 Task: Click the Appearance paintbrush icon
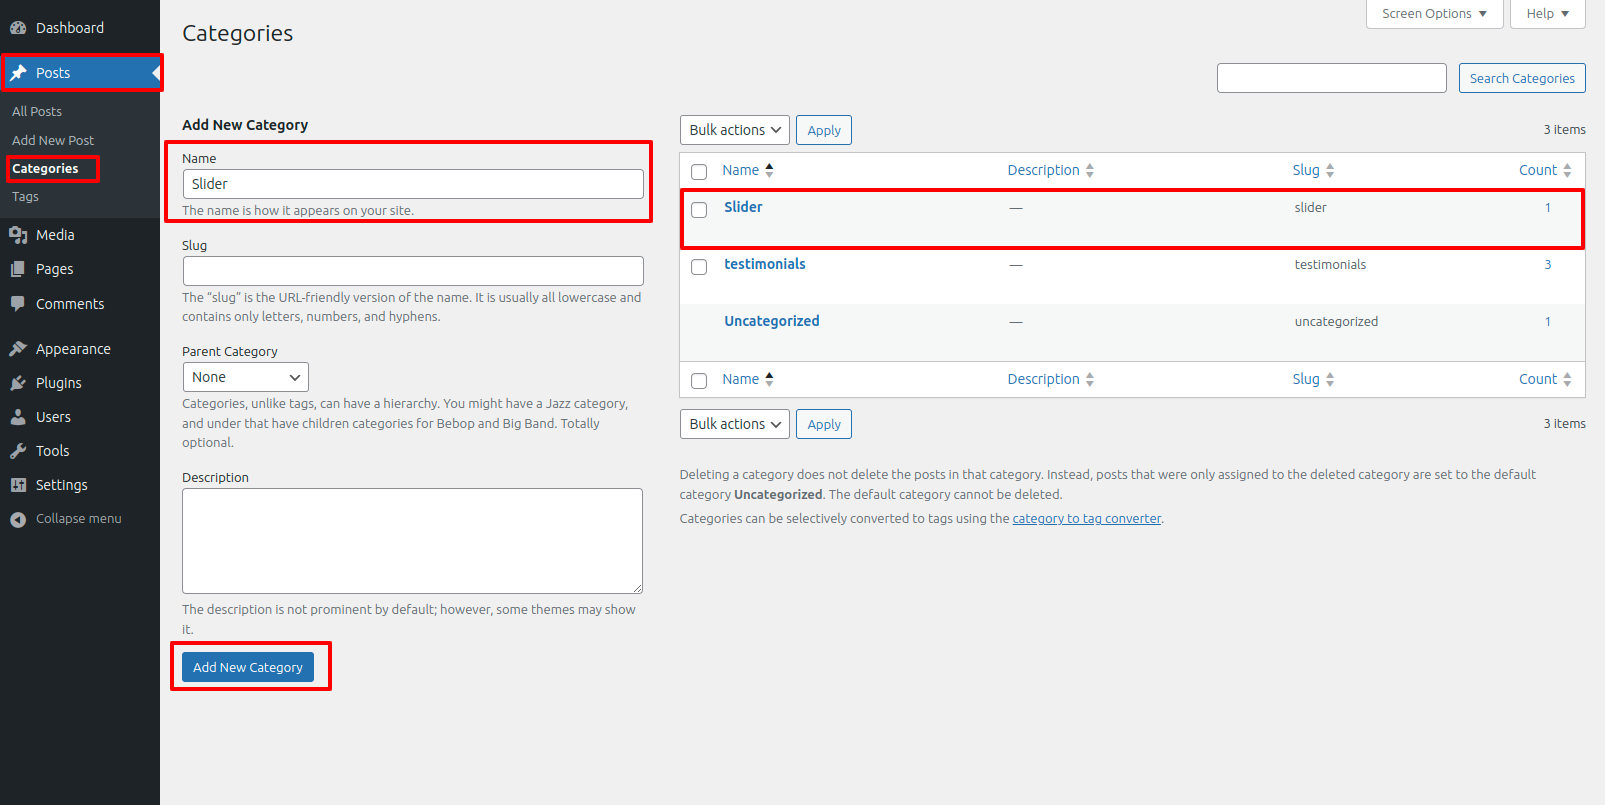(x=18, y=349)
